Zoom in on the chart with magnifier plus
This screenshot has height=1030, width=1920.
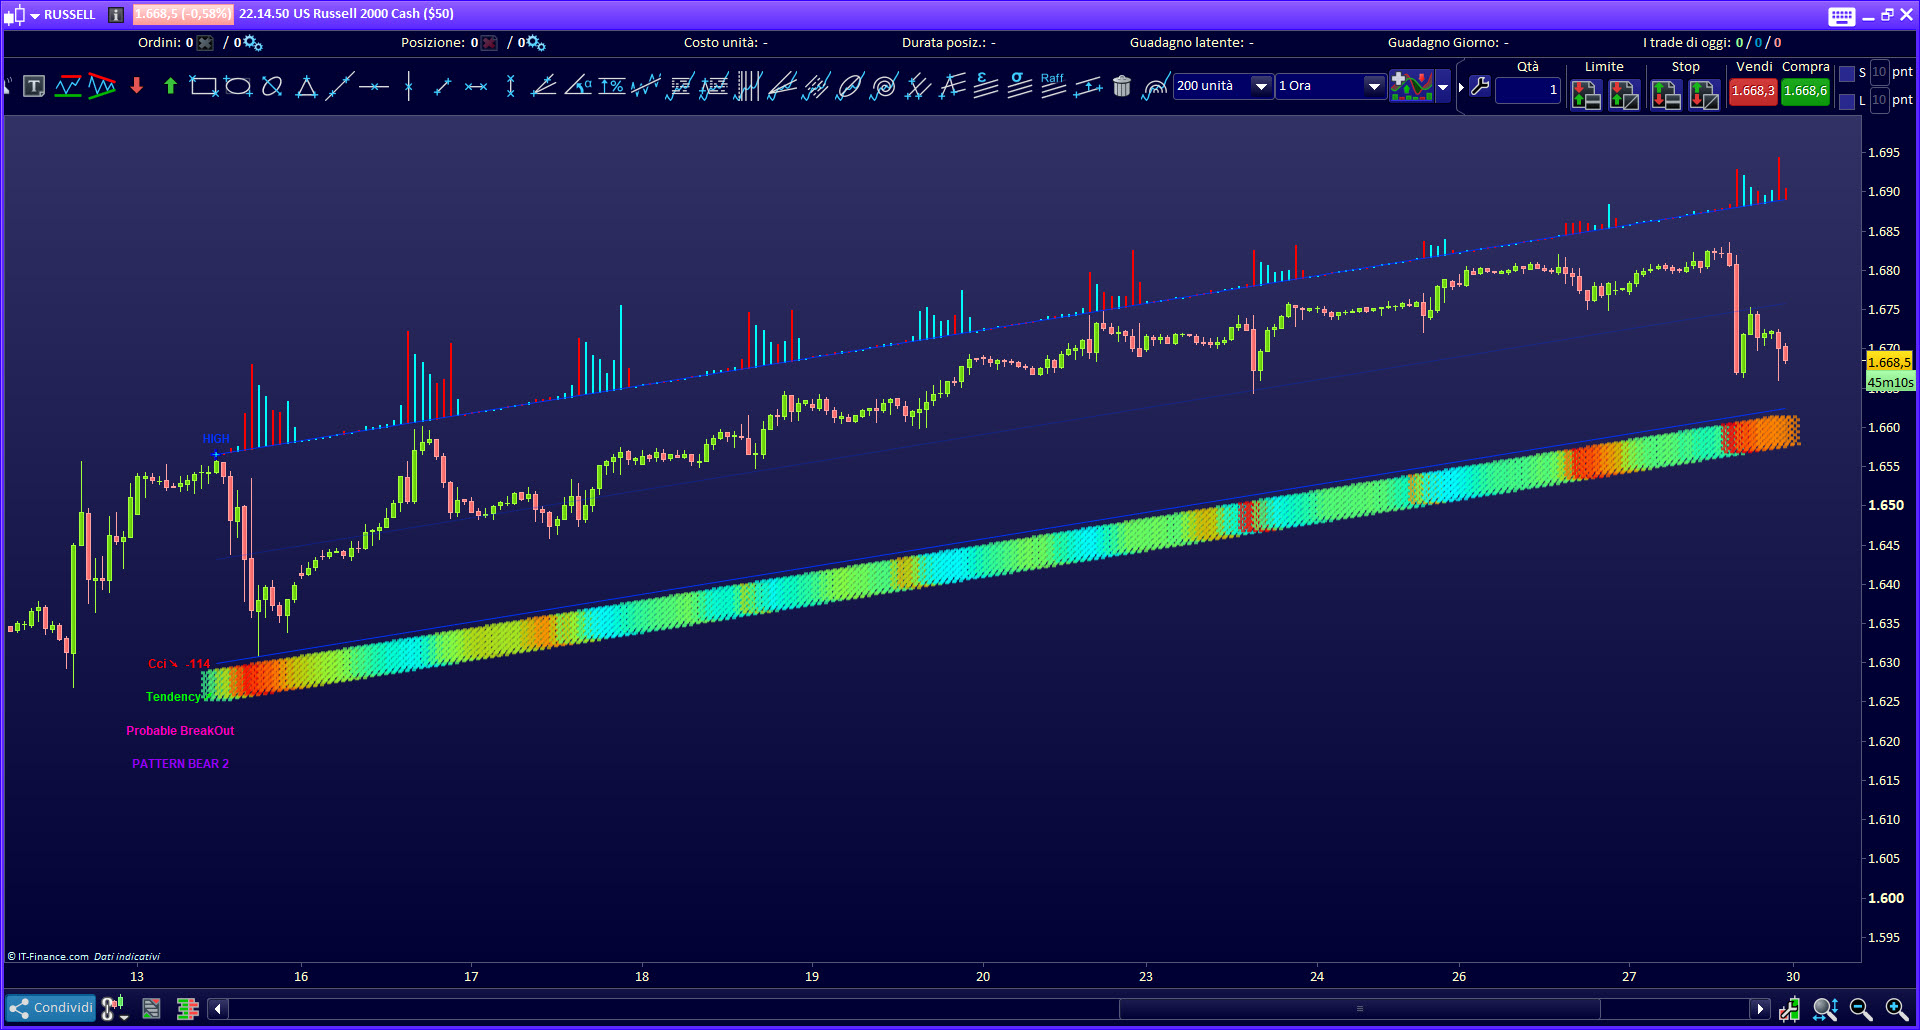point(1895,1009)
